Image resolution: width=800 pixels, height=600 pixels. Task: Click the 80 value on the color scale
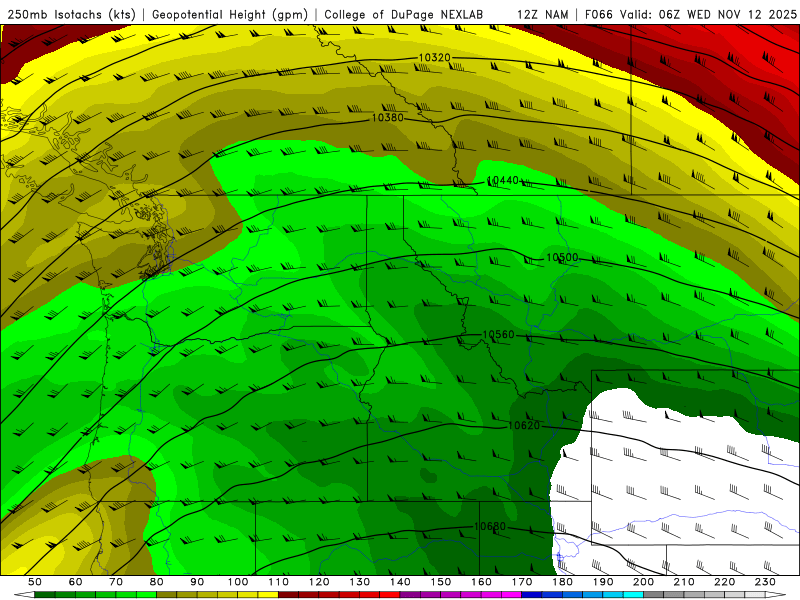point(157,582)
